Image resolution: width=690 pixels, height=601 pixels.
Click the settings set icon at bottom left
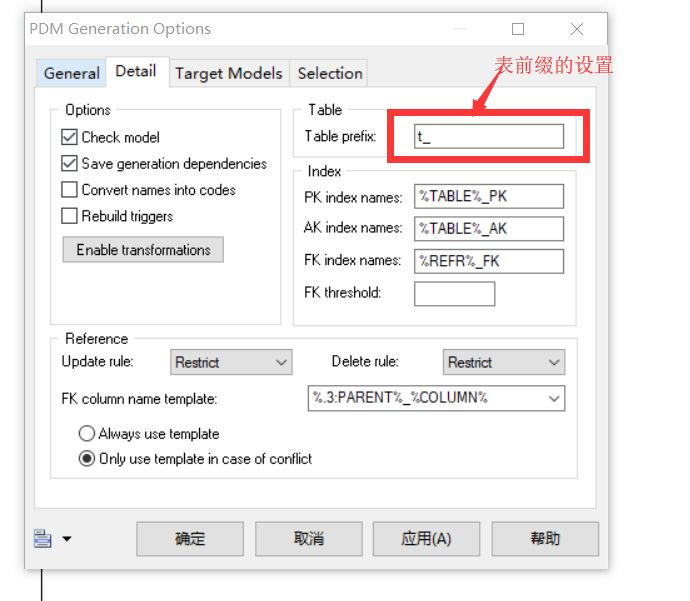[x=43, y=539]
